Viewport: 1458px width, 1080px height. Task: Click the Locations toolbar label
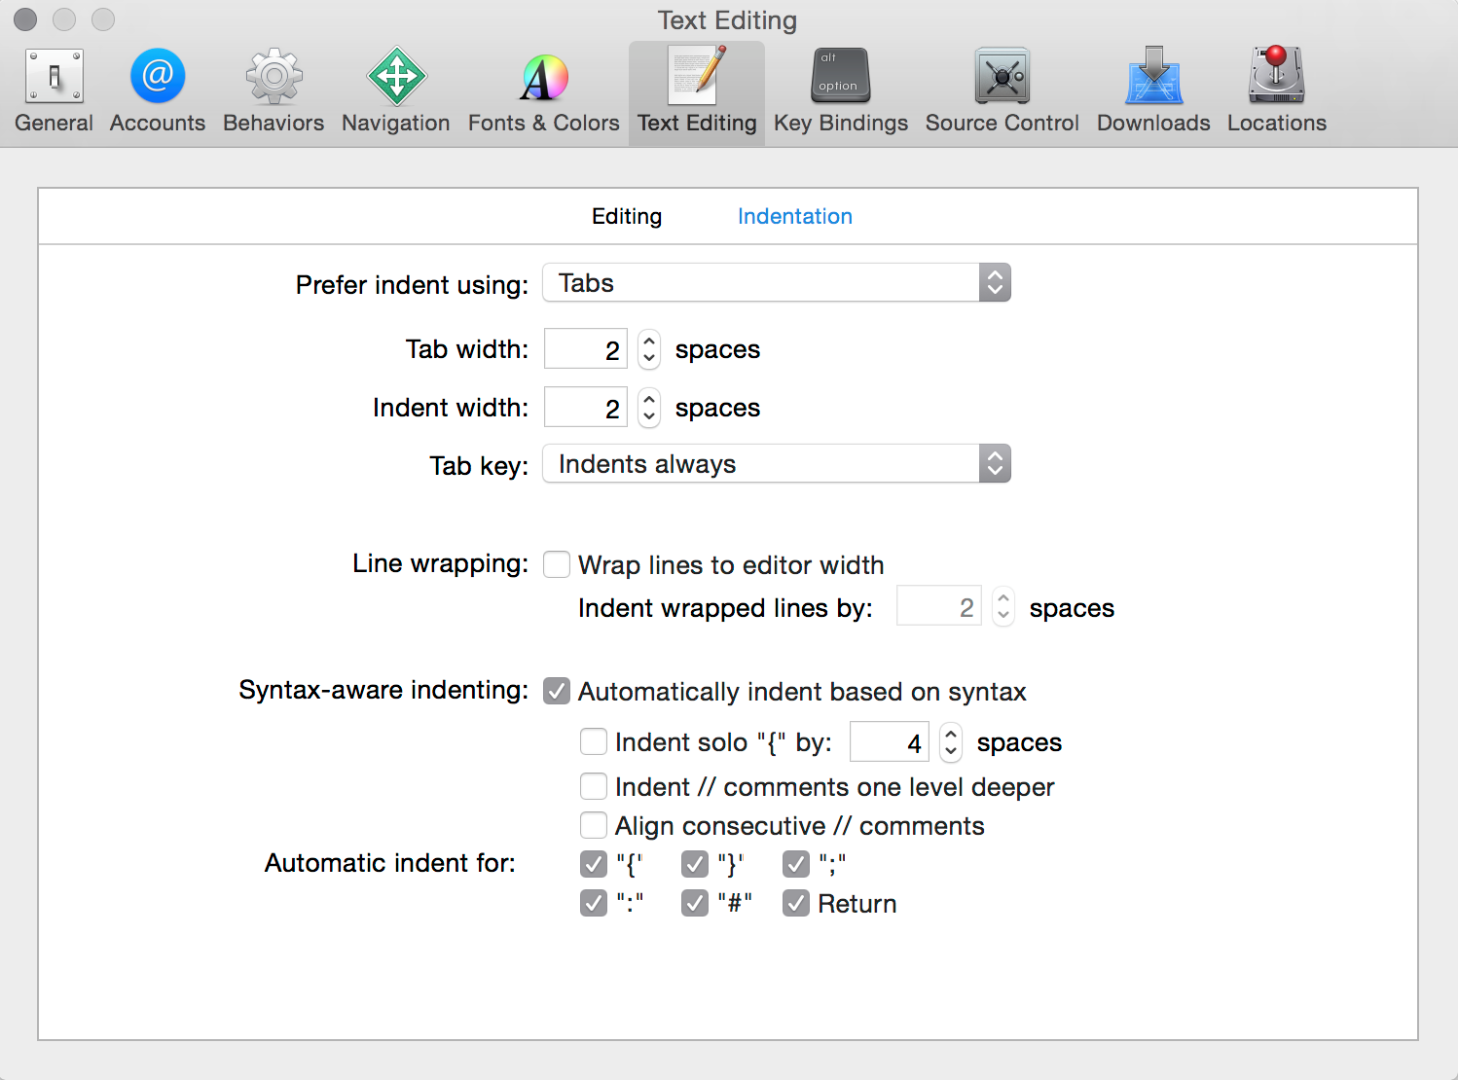(1277, 123)
